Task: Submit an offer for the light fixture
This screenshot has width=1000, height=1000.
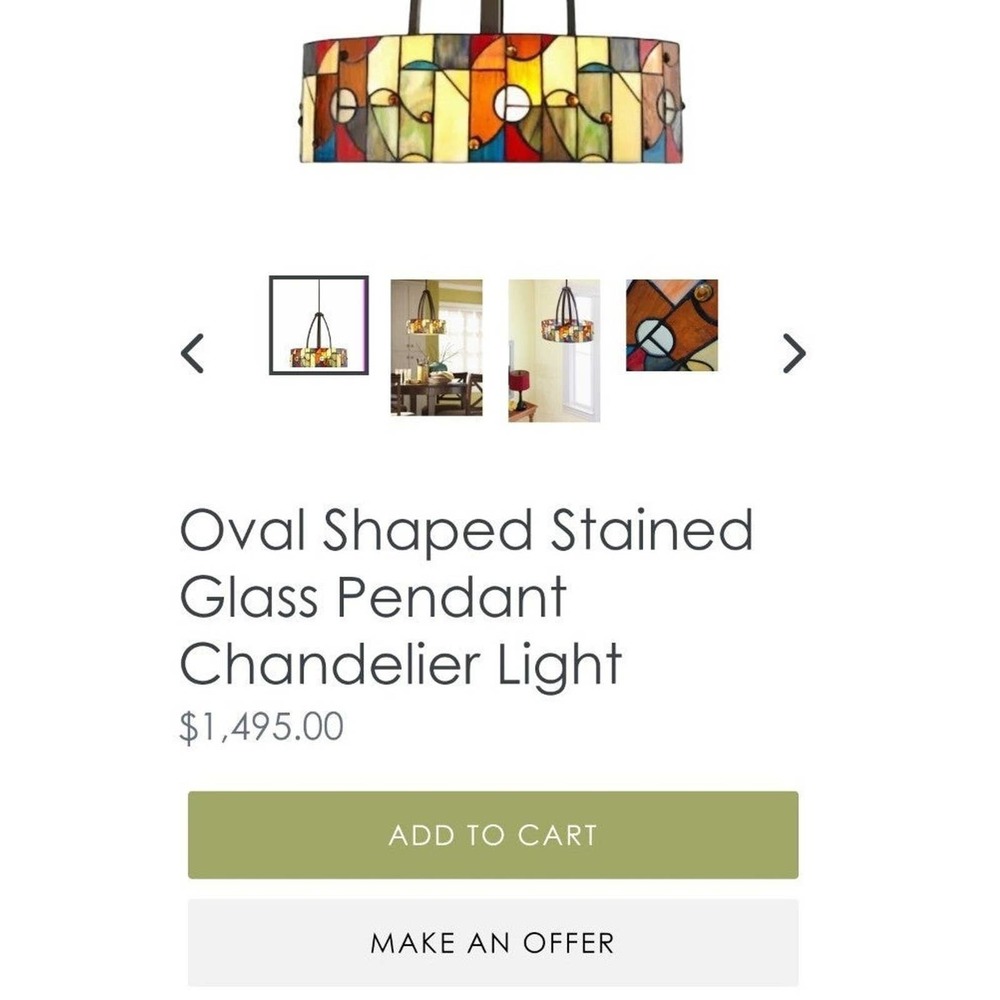Action: point(493,941)
